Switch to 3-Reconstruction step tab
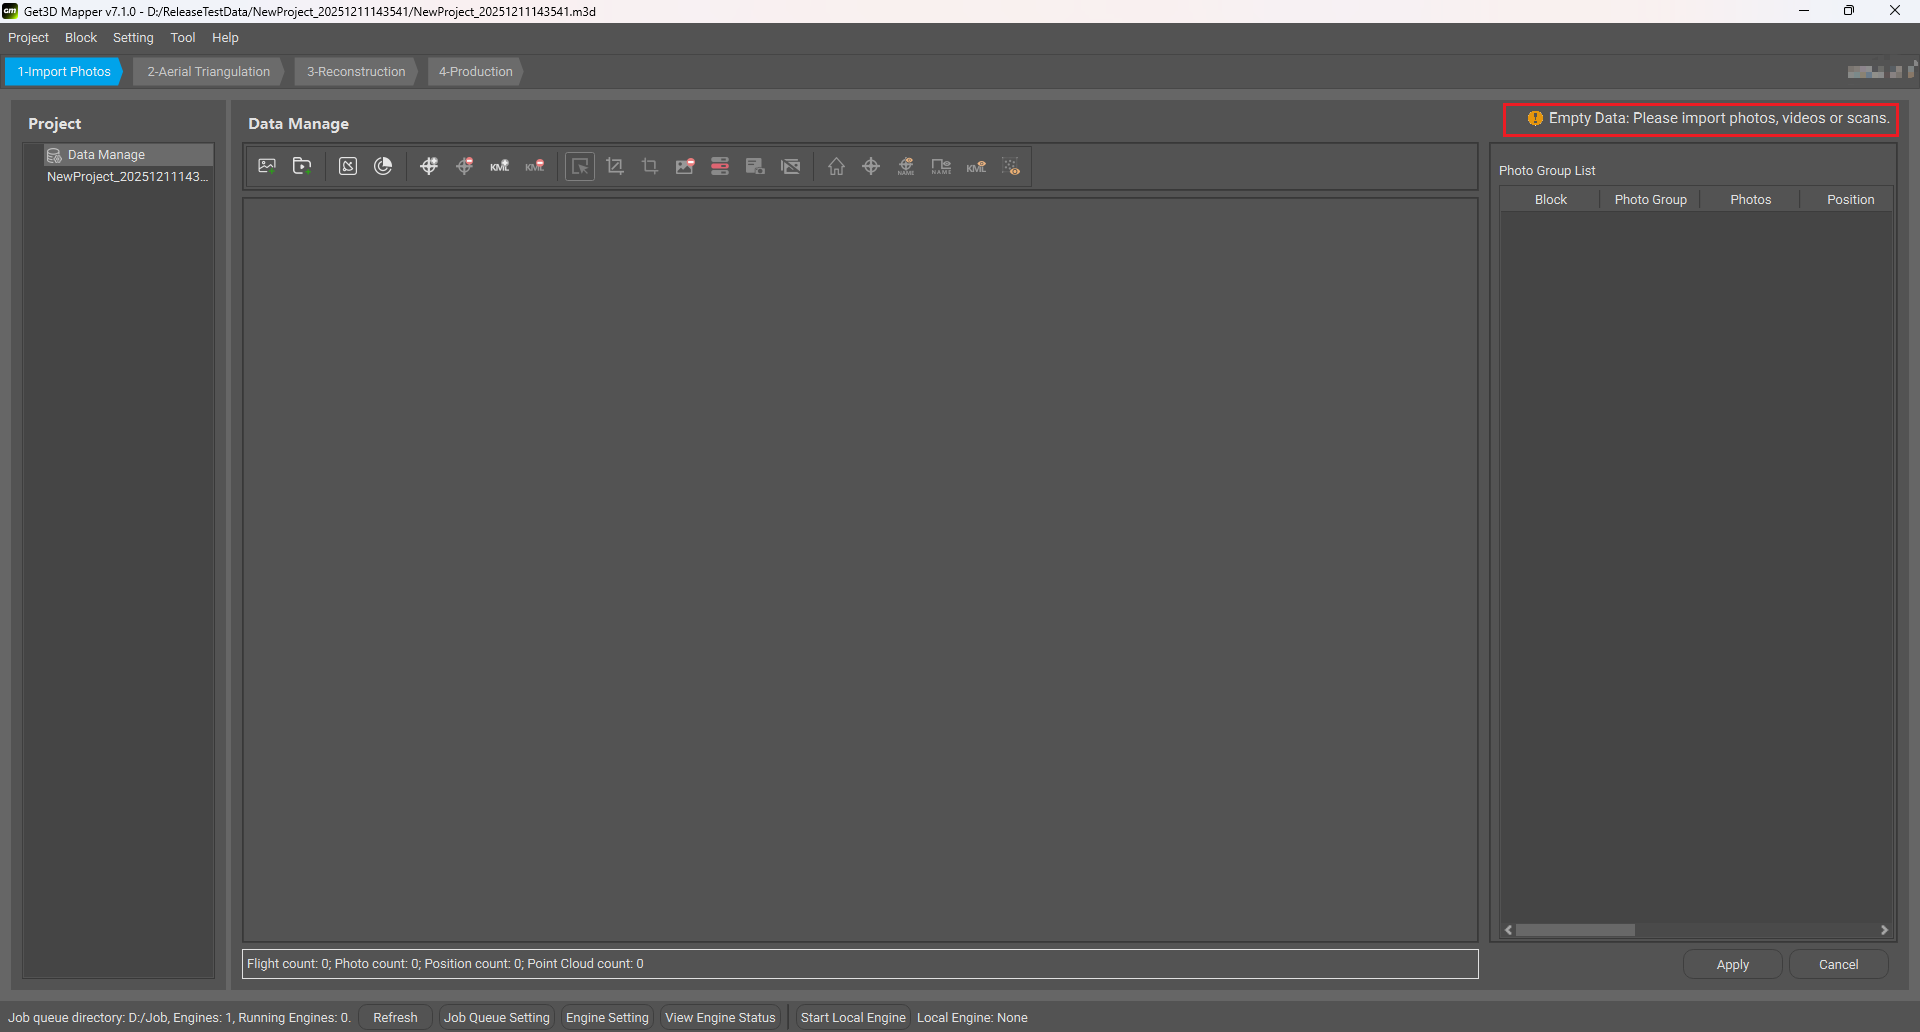Image resolution: width=1920 pixels, height=1032 pixels. 356,72
